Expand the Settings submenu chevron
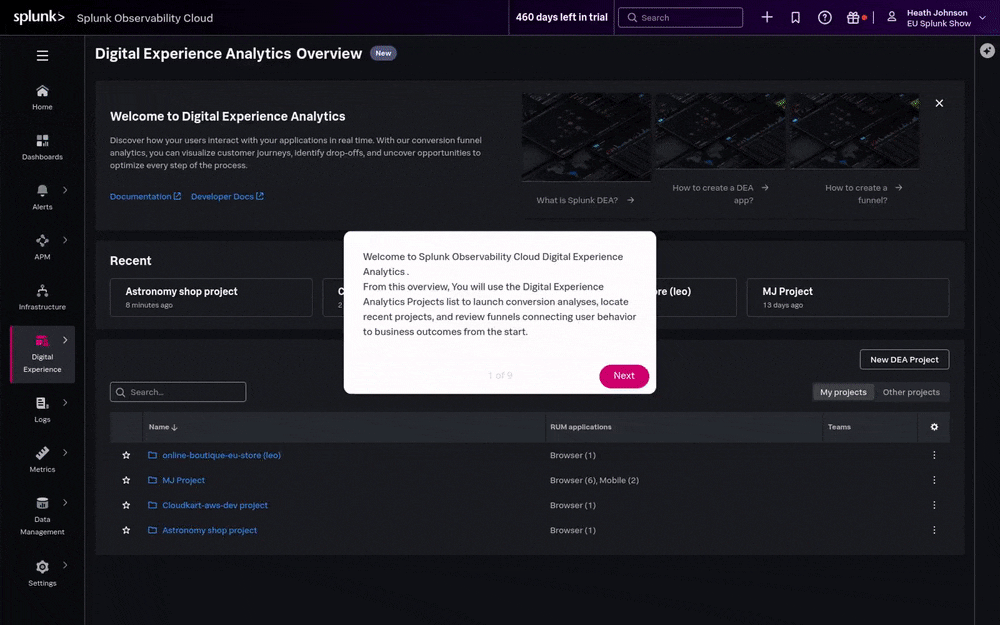The width and height of the screenshot is (1000, 625). 65,565
